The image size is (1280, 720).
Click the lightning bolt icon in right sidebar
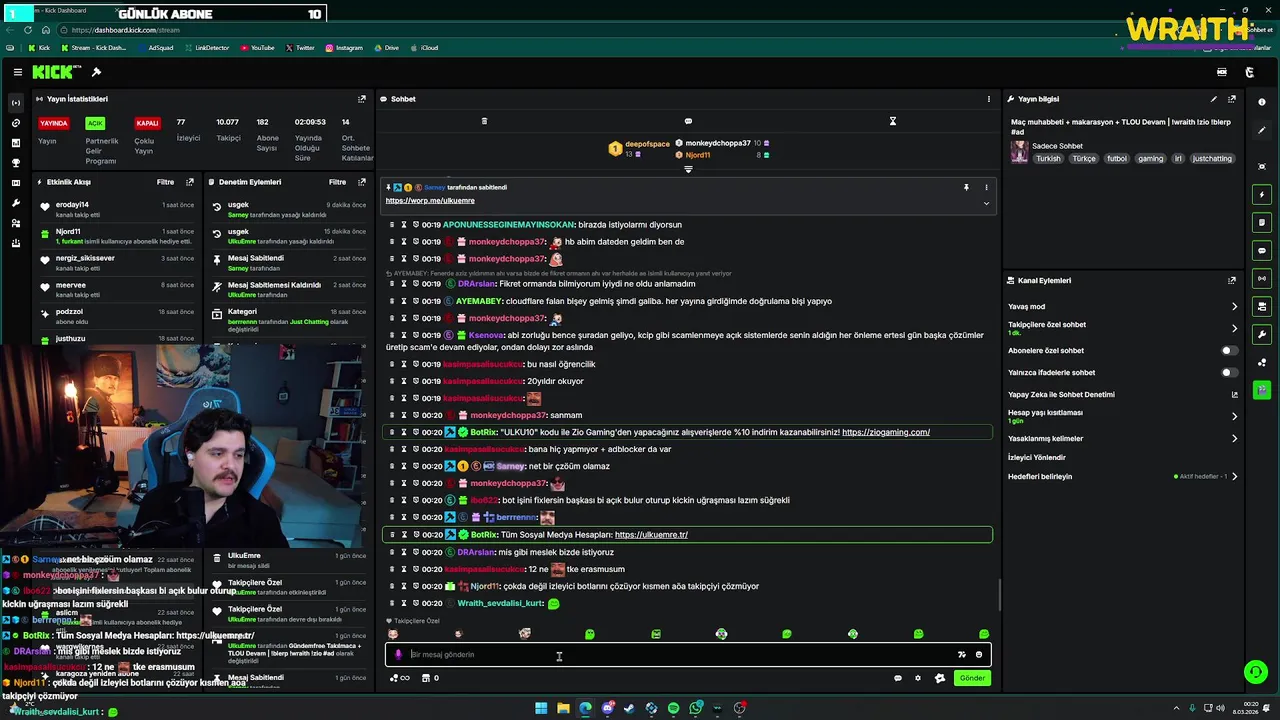[1262, 195]
